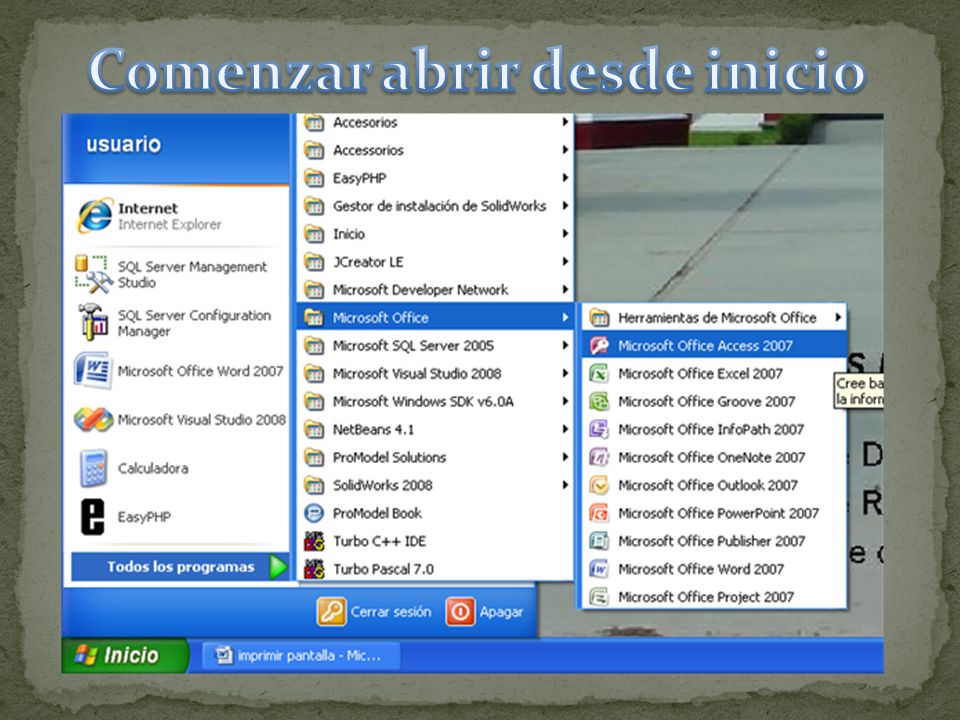960x720 pixels.
Task: Click the Turbo Pascal 7.0 text
Action: 383,569
